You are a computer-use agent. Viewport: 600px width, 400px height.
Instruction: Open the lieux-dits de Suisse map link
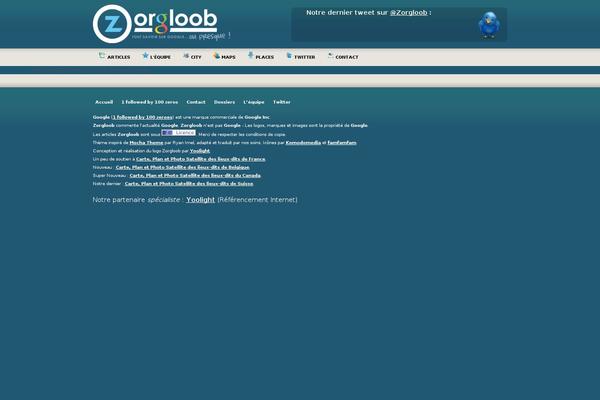coord(189,184)
